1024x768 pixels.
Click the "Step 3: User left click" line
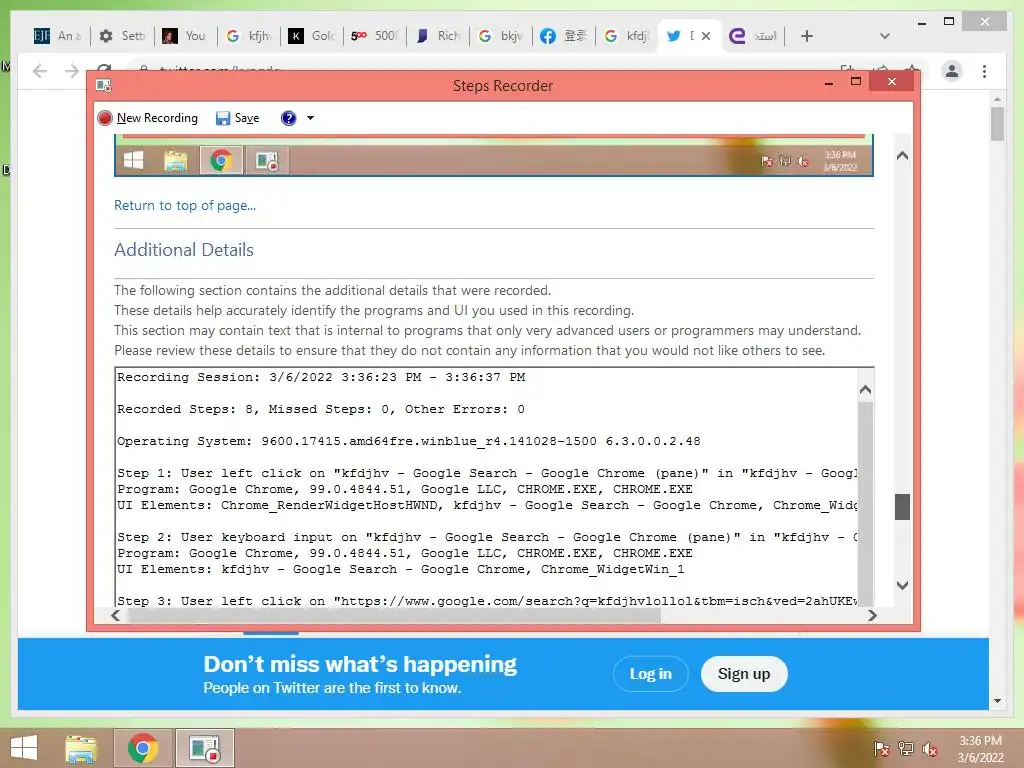point(487,601)
